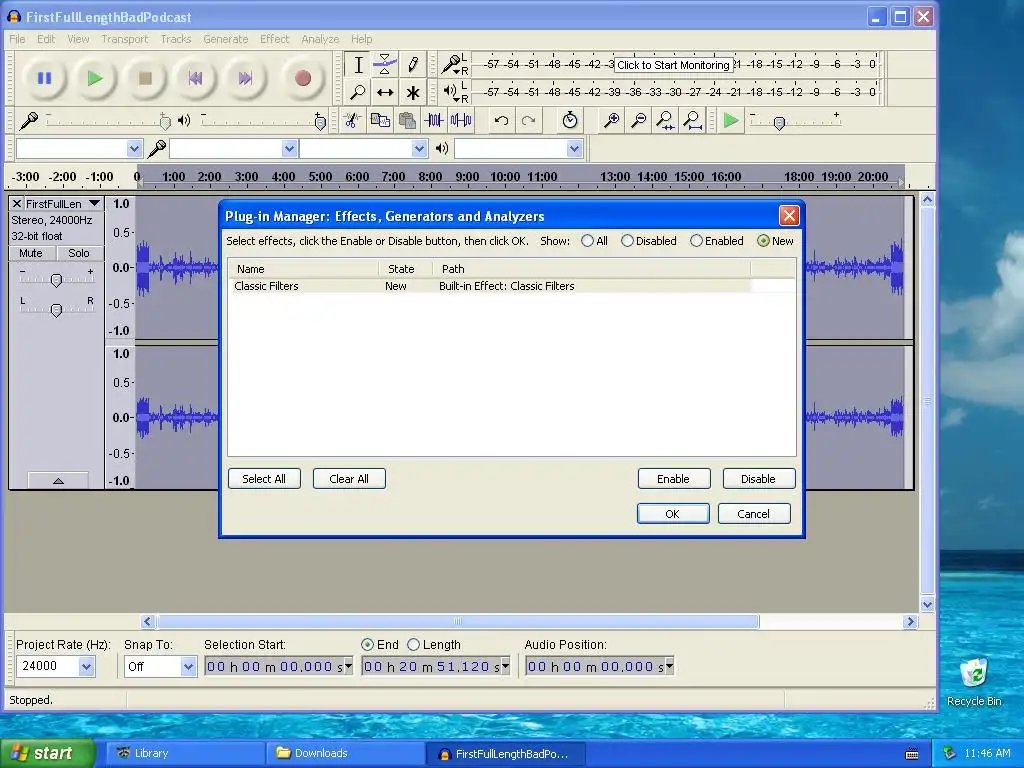1024x768 pixels.
Task: Click the Trim Audio icon
Action: pyautogui.click(x=434, y=121)
